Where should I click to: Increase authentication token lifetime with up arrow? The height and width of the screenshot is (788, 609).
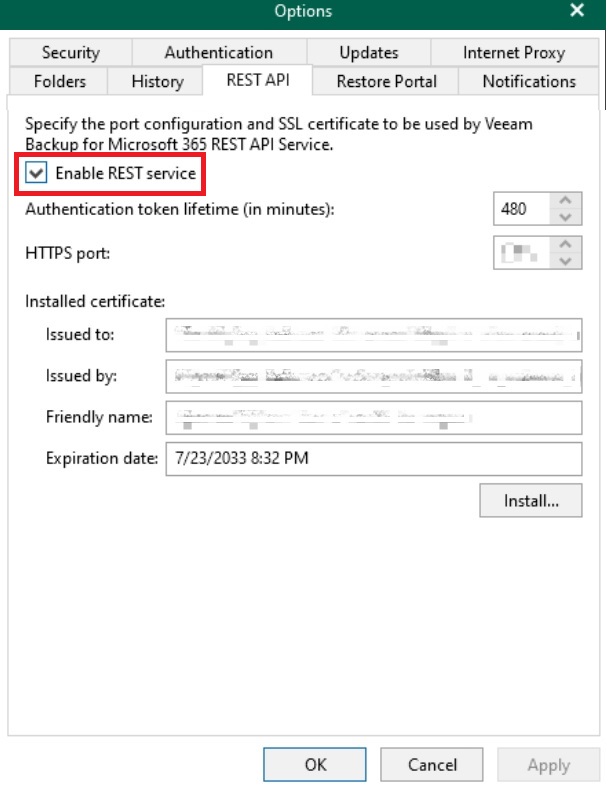(x=565, y=201)
